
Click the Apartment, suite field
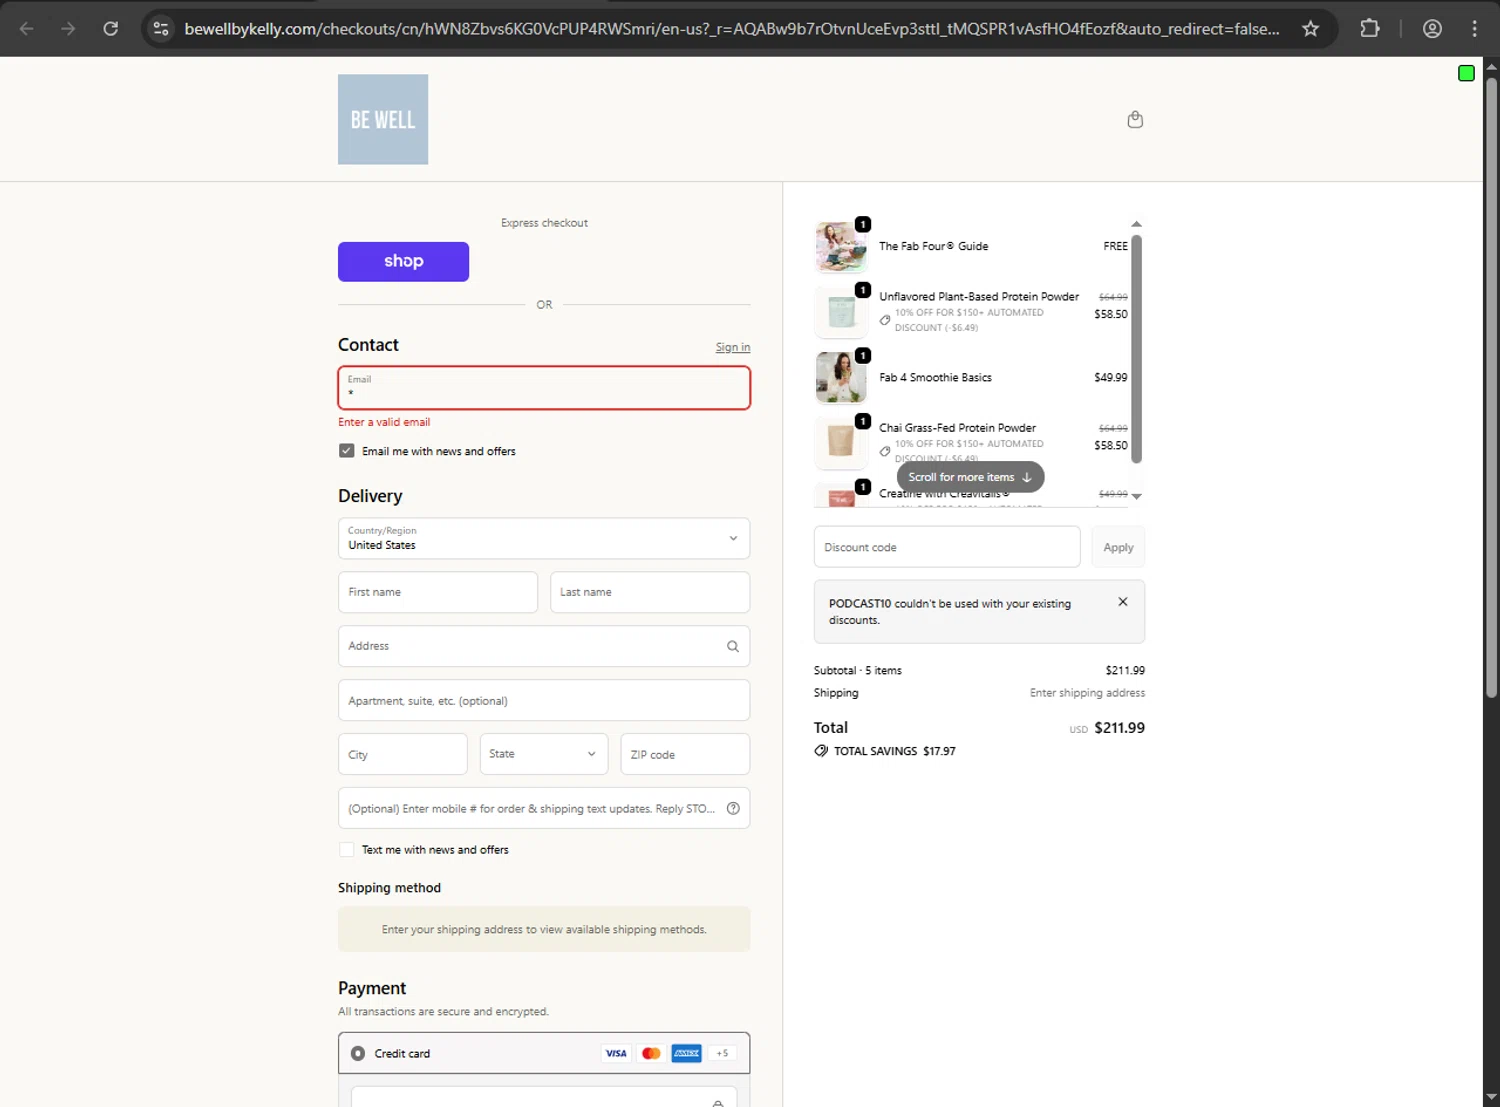click(x=544, y=700)
